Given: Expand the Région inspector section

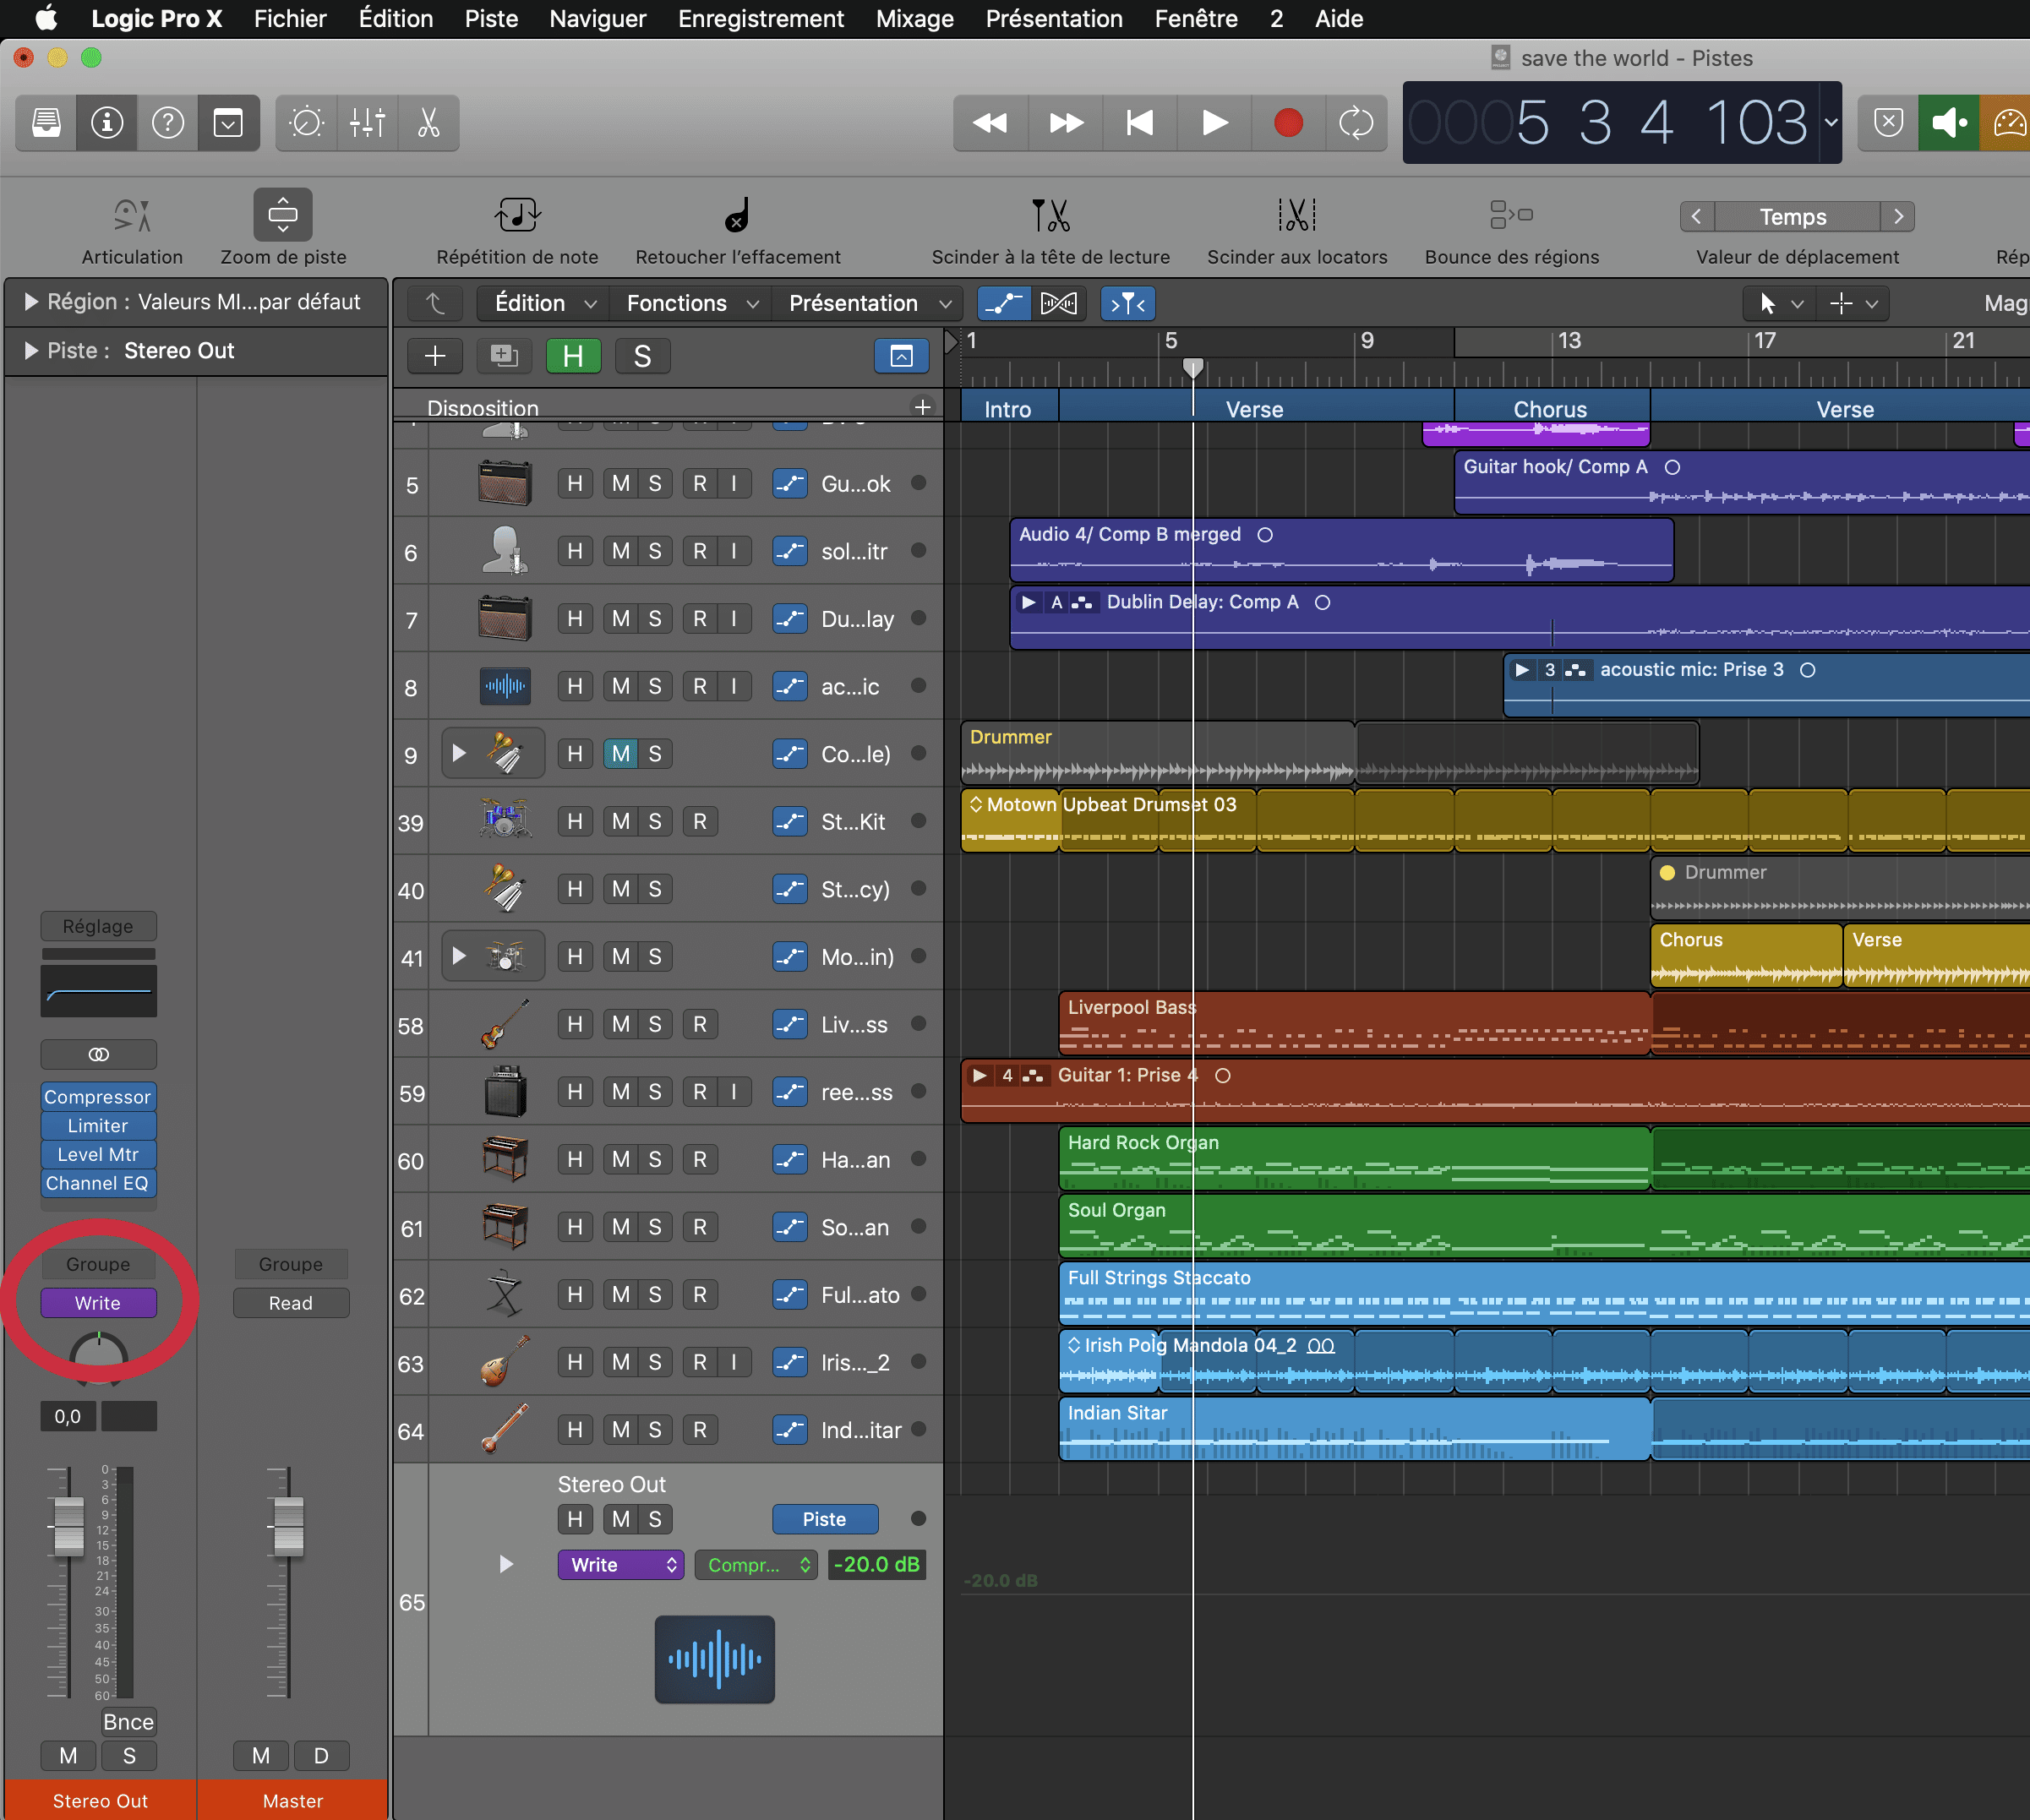Looking at the screenshot, I should [31, 302].
